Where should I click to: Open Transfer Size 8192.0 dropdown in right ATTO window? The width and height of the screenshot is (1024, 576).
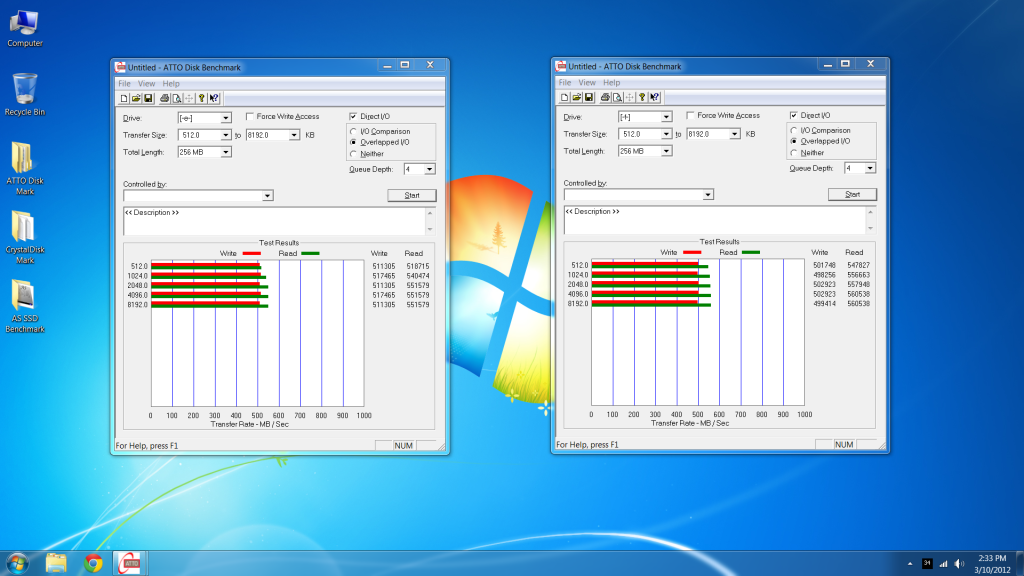point(735,134)
